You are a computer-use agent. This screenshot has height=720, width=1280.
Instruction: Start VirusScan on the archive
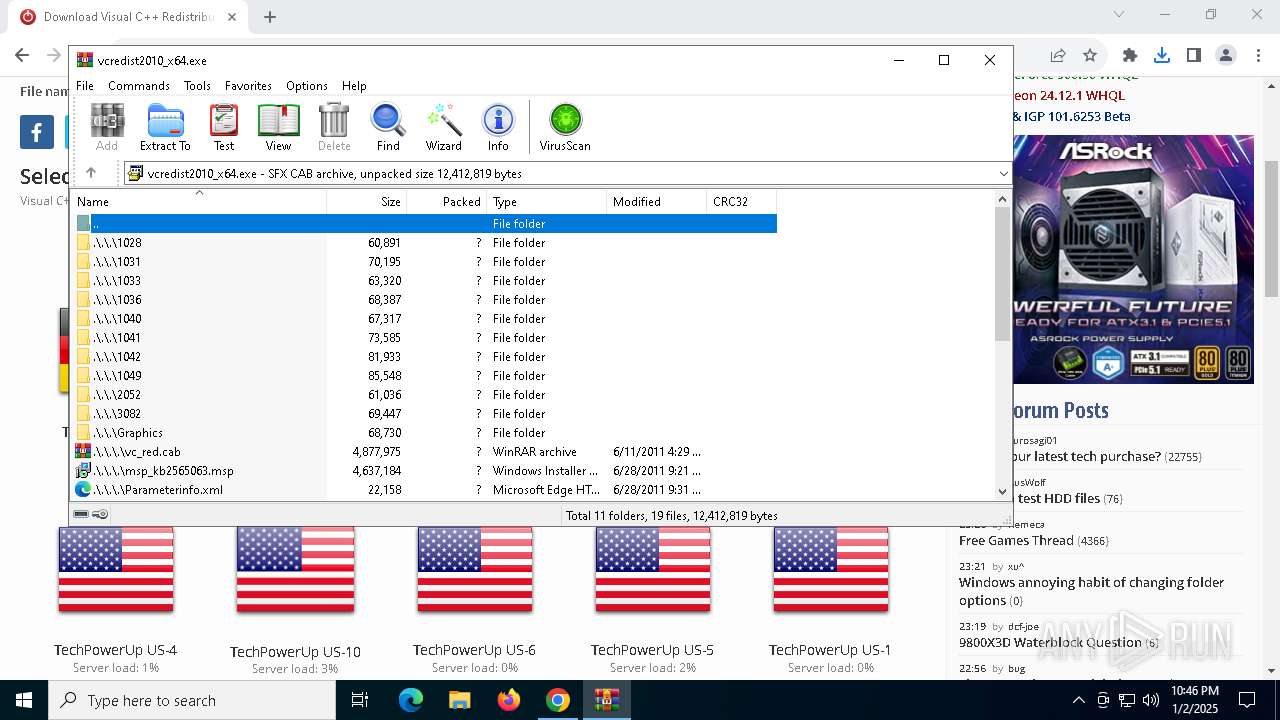point(565,127)
